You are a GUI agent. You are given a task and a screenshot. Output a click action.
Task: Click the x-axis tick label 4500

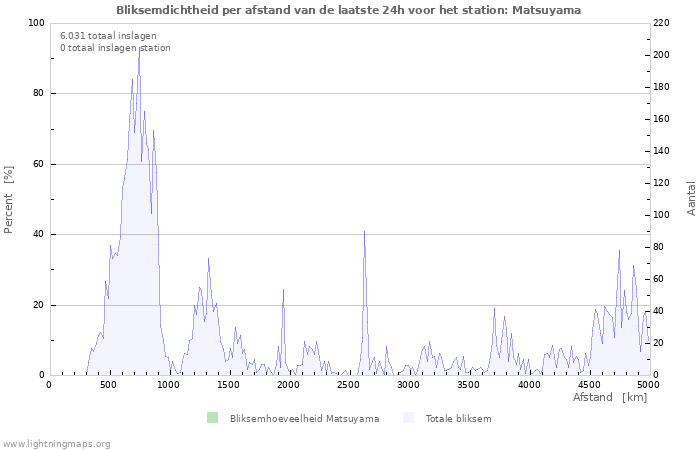pos(588,384)
